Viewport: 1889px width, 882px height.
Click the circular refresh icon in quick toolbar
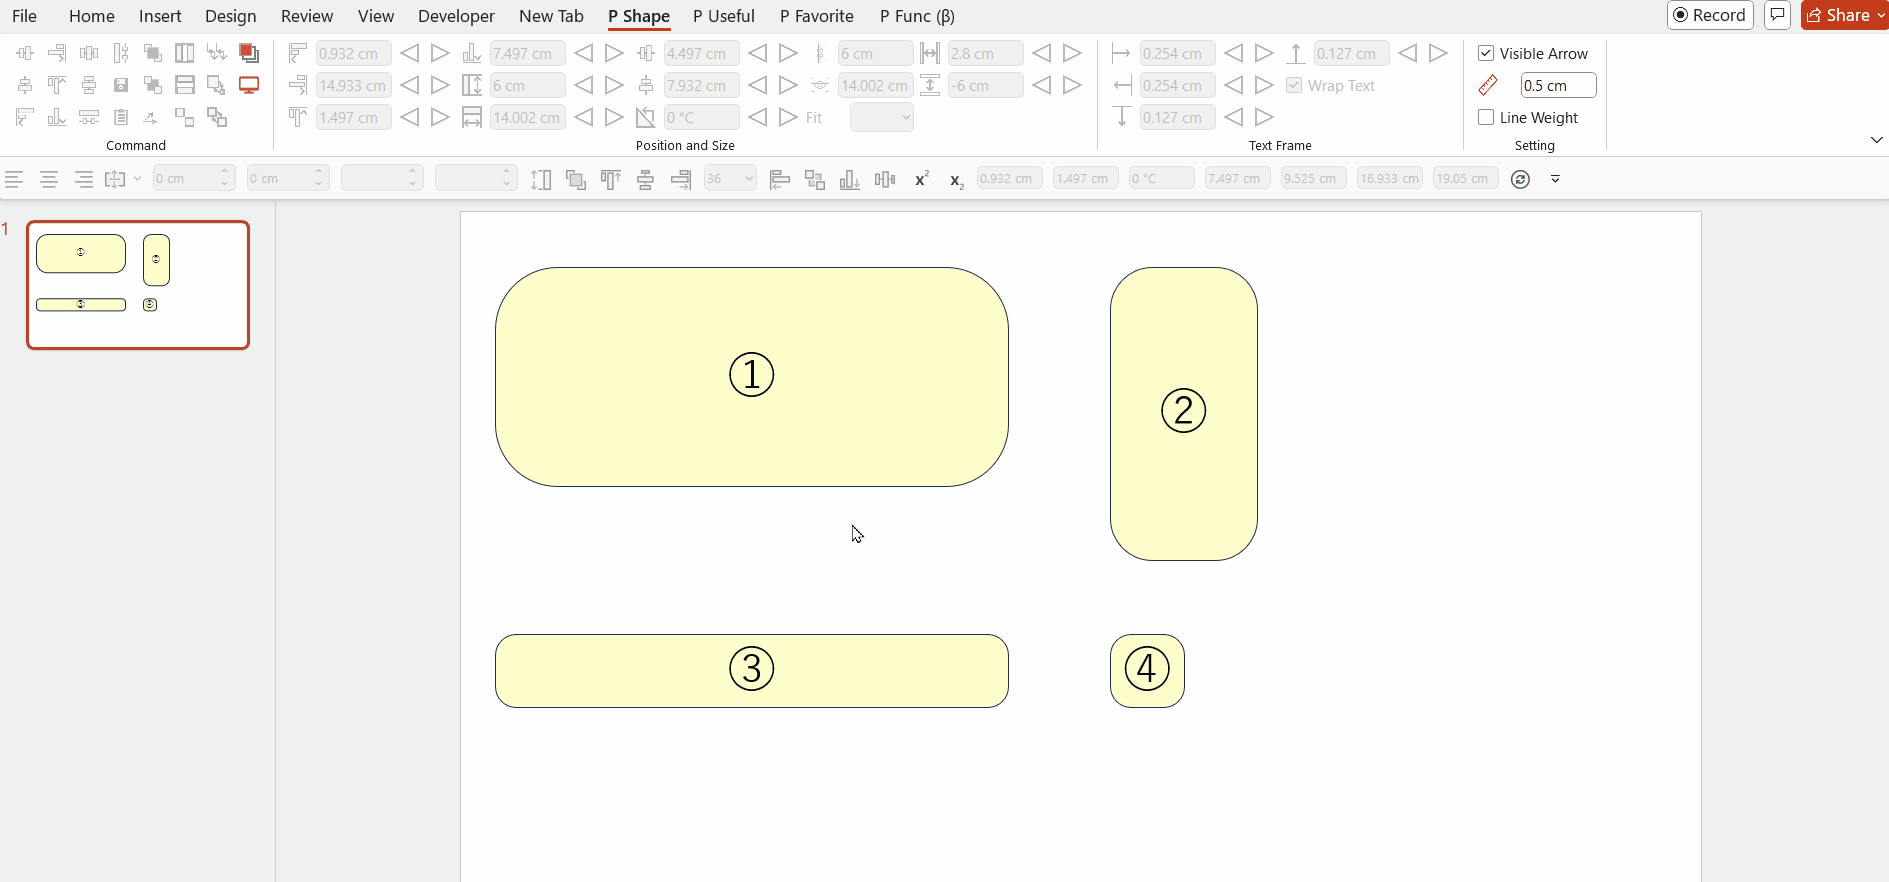(1520, 179)
